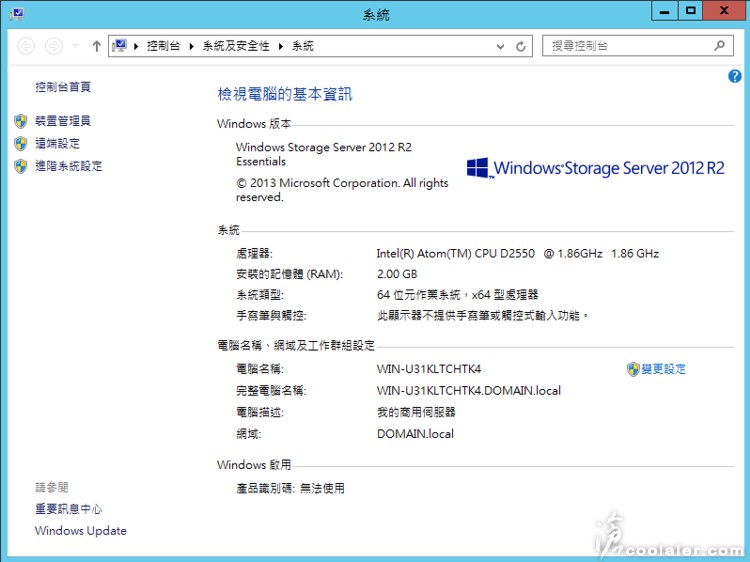Screen dimensions: 750x562
Task: Select the 我的商用伺服器 description text
Action: click(416, 412)
